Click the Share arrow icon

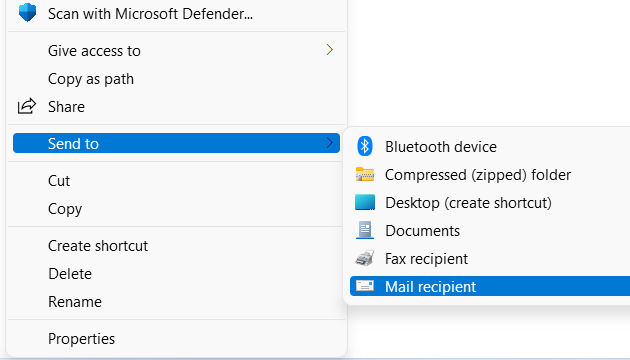tap(27, 106)
